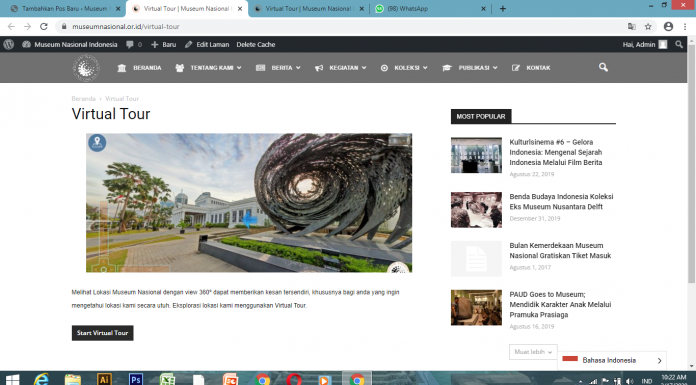The height and width of the screenshot is (385, 696).
Task: Open the site search magnifier icon
Action: 603,67
